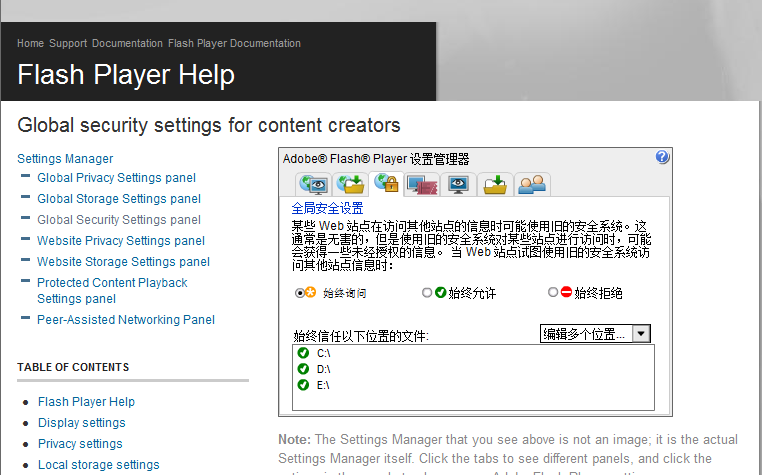Open Display settings contents link

pos(82,422)
